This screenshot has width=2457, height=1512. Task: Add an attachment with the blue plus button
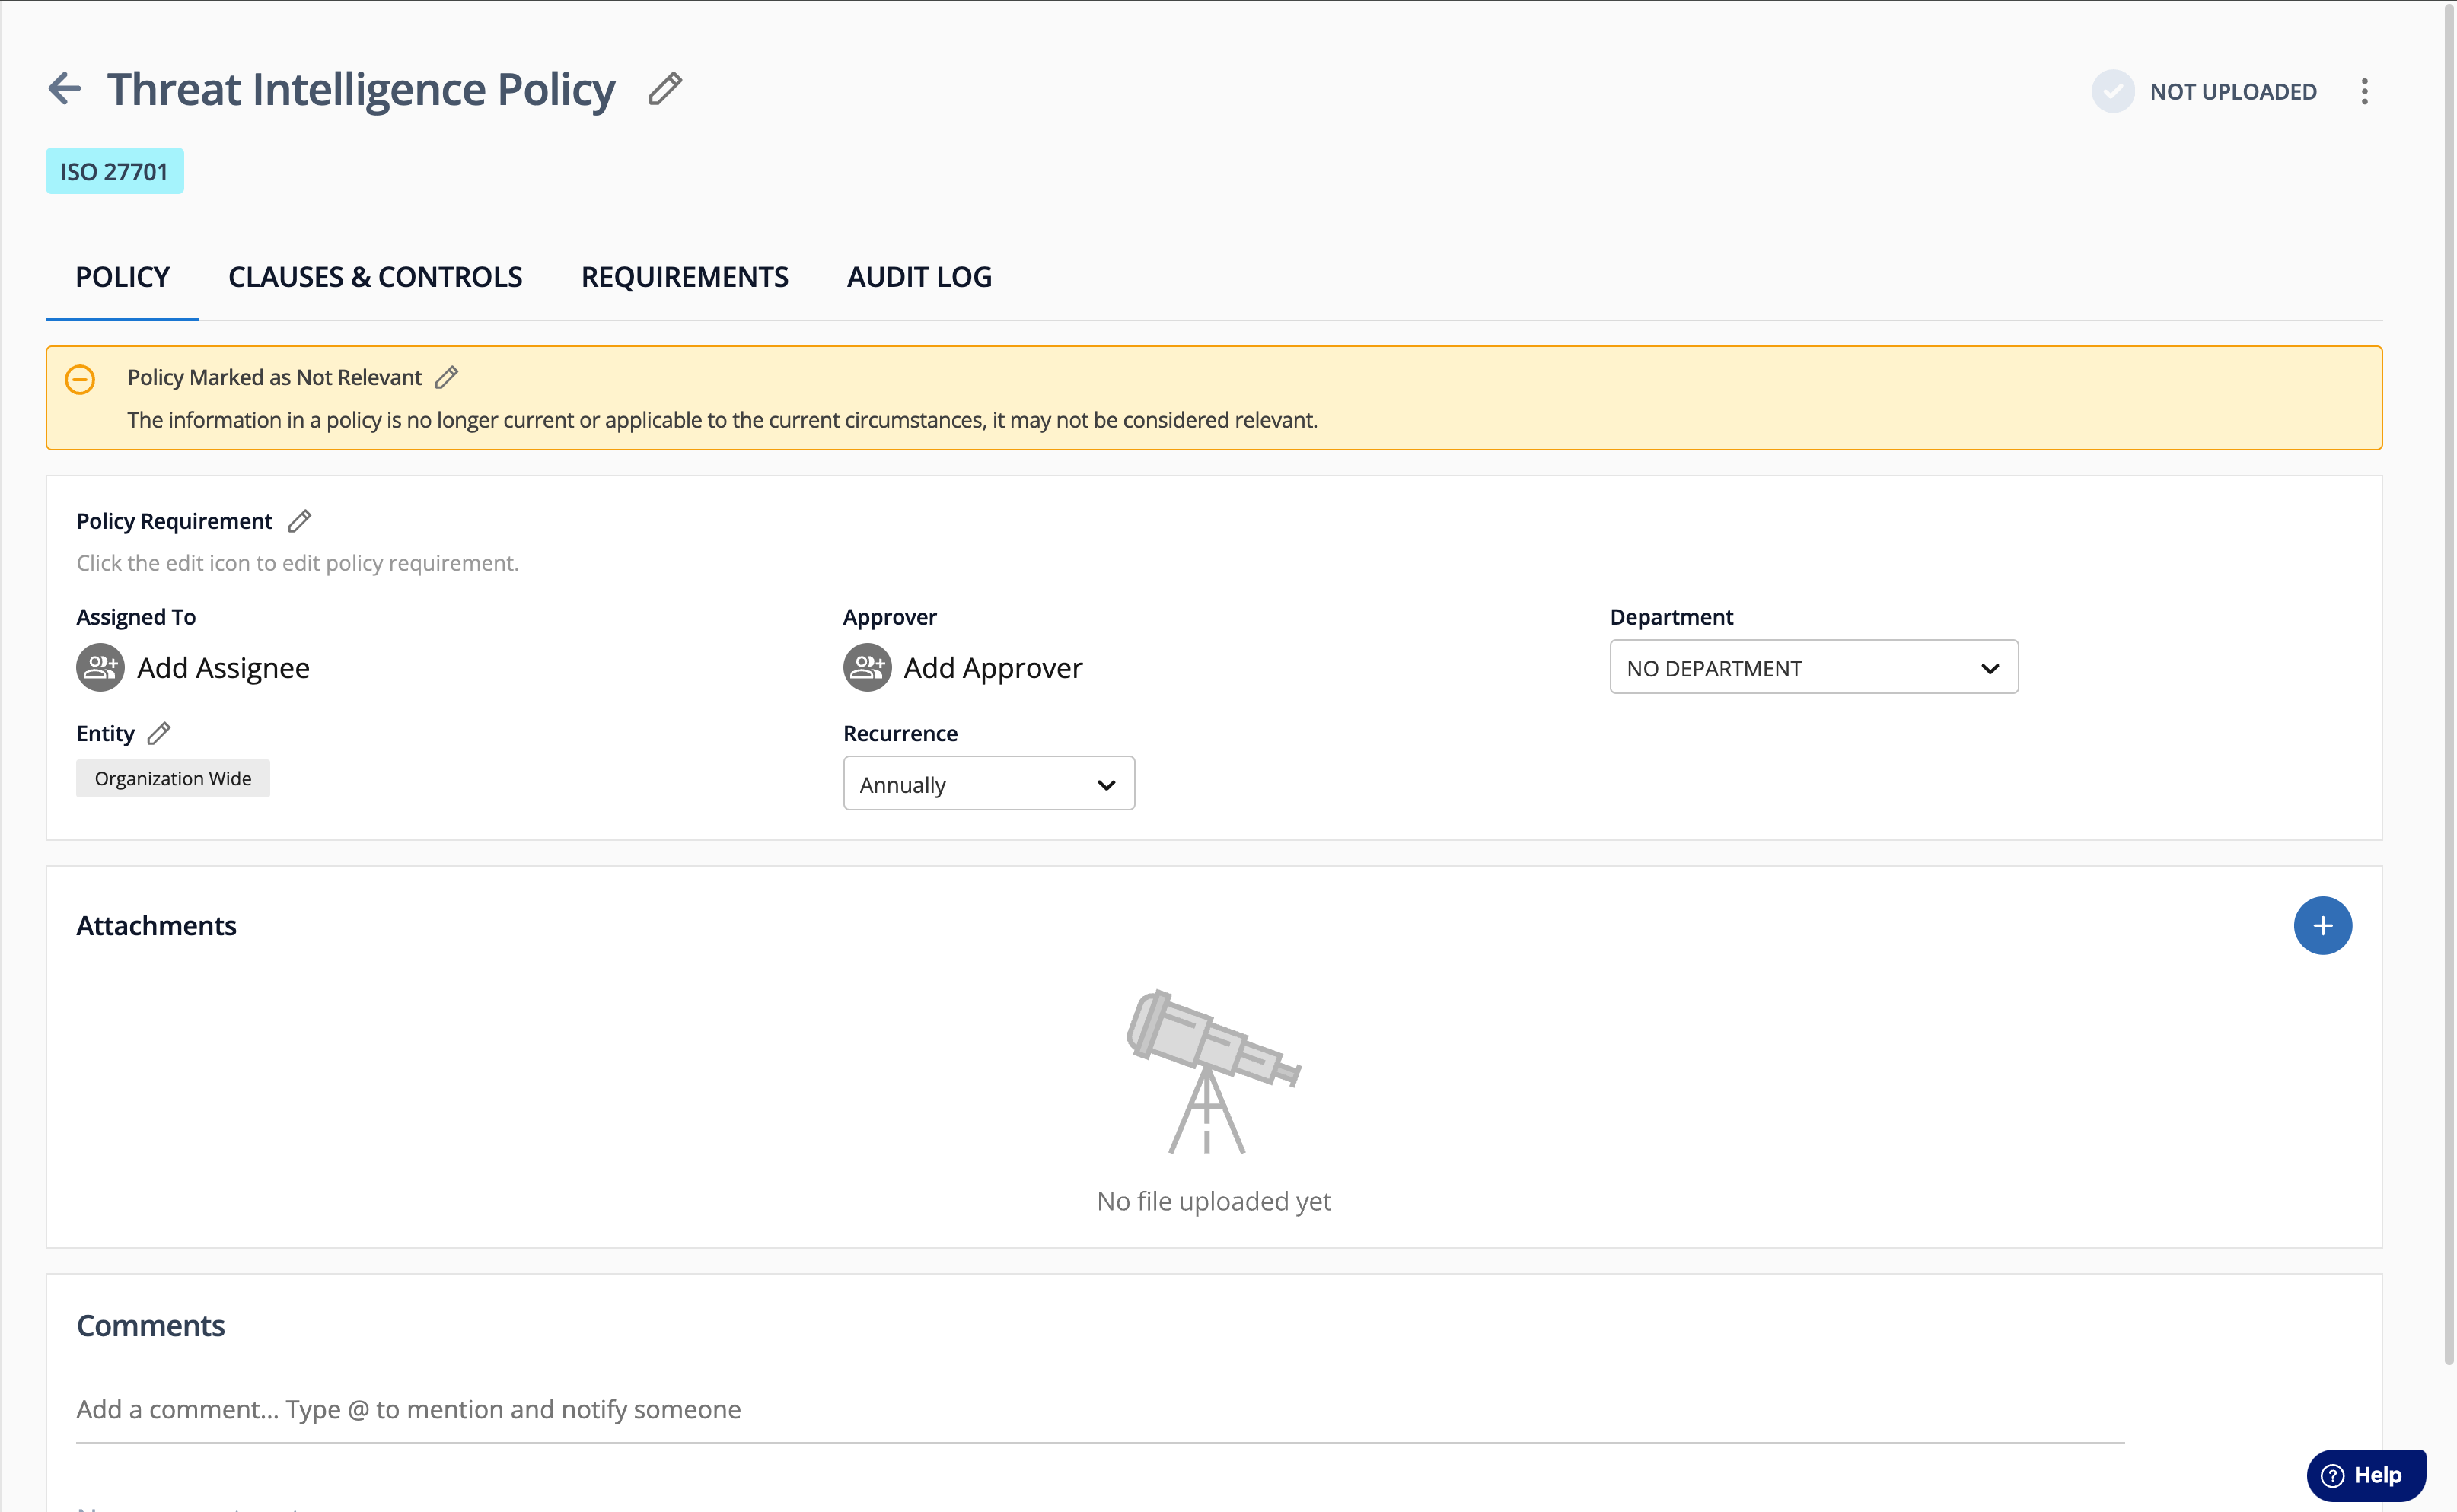pos(2322,925)
